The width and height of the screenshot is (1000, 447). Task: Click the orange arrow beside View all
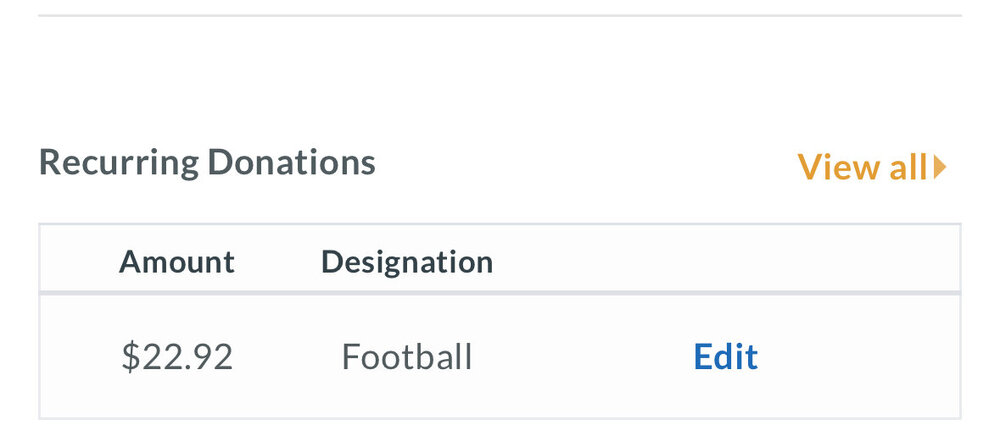pyautogui.click(x=940, y=168)
